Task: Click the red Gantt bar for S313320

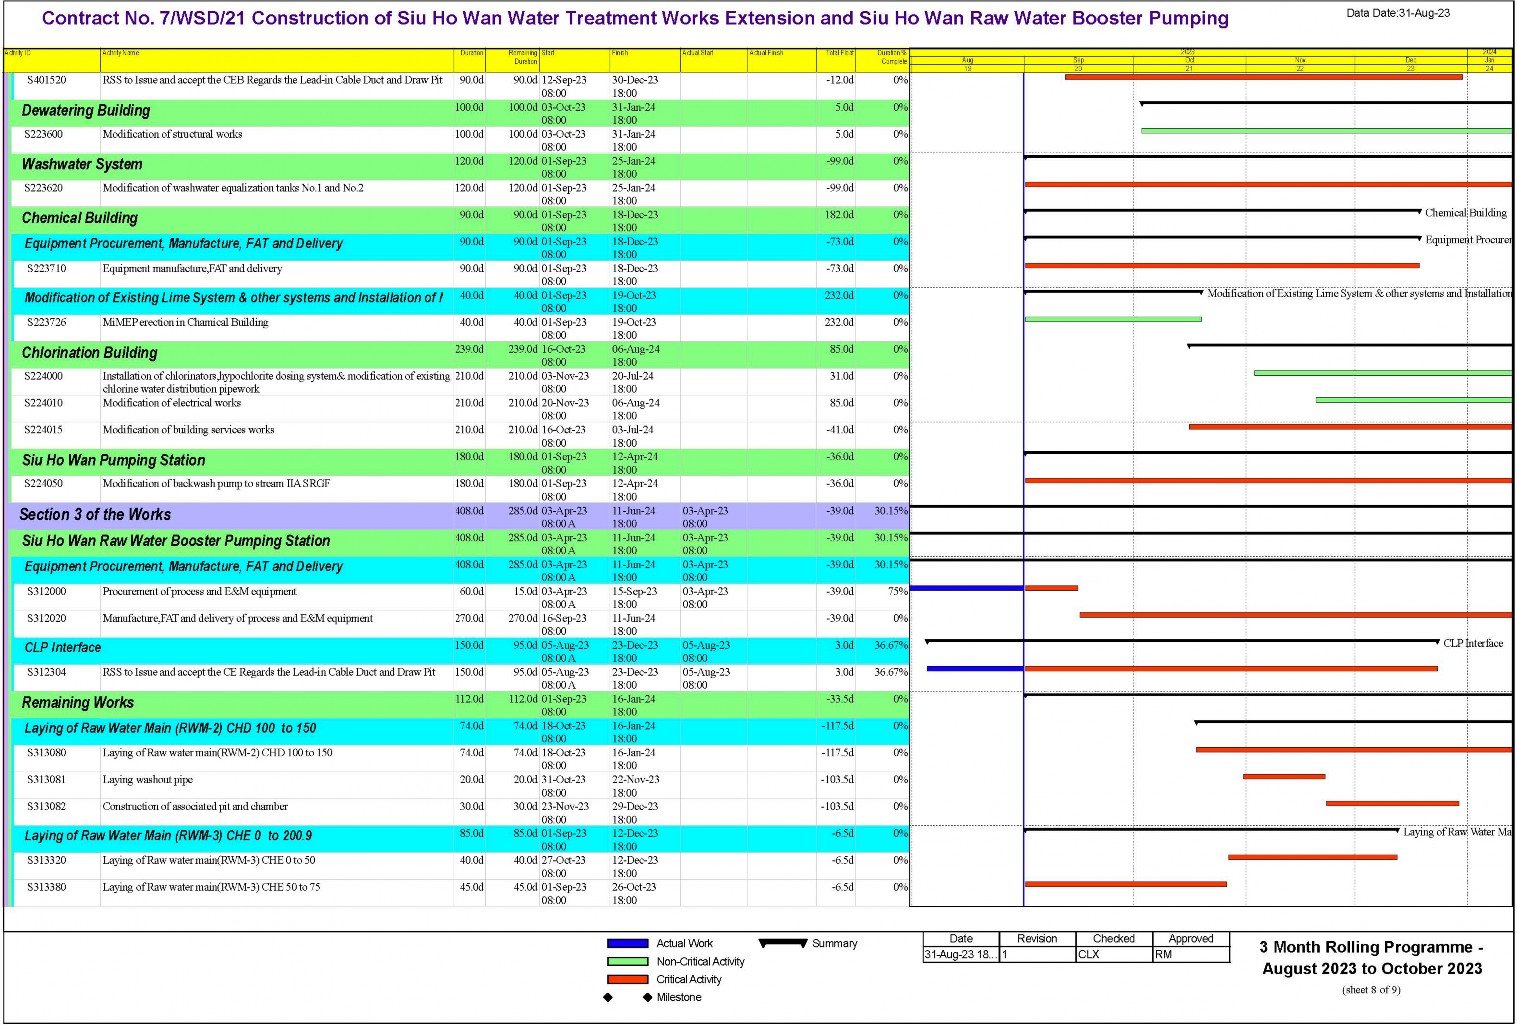Action: click(x=1313, y=857)
